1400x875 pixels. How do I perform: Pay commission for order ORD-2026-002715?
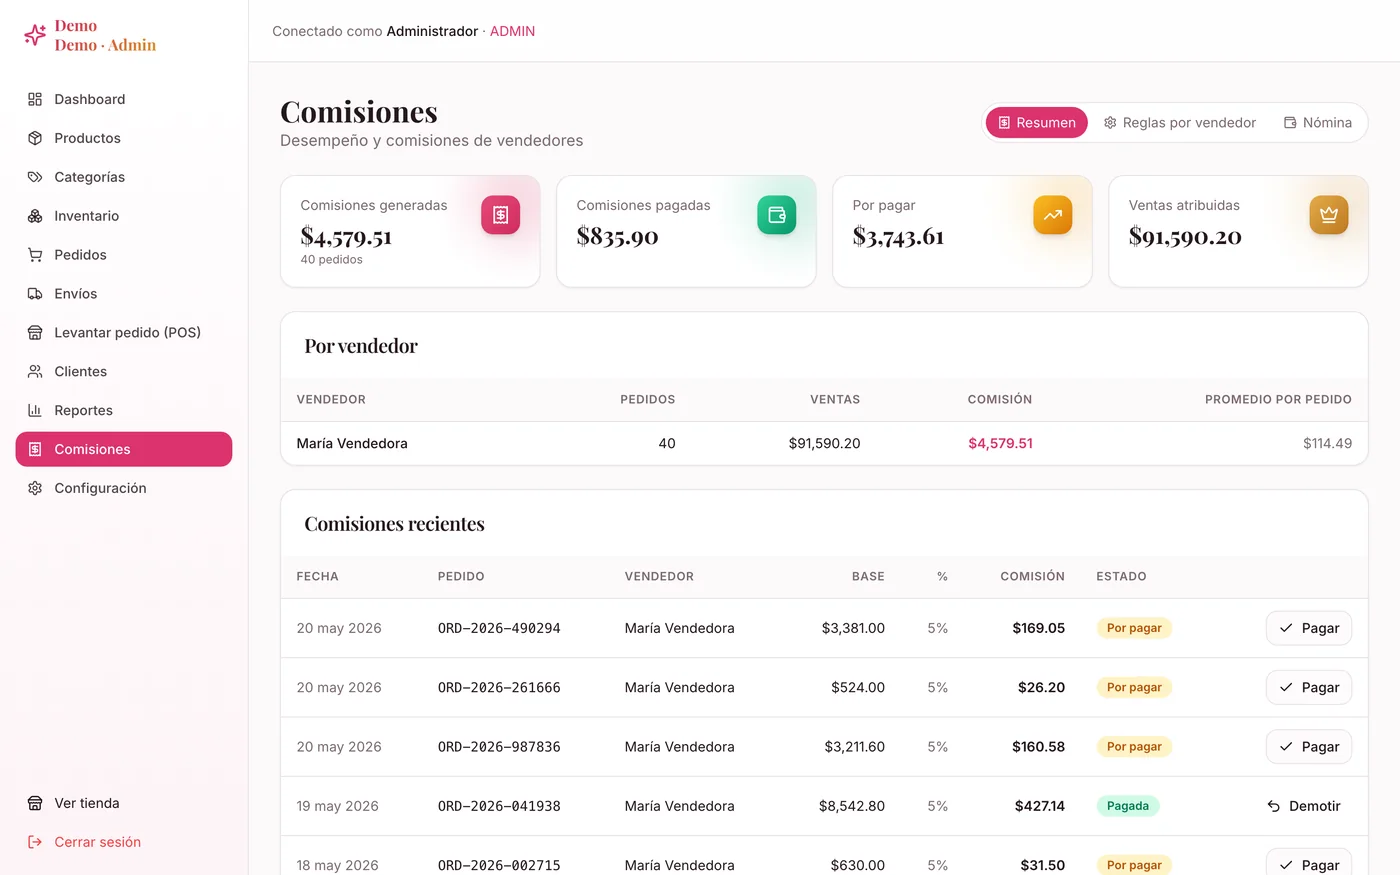1309,862
